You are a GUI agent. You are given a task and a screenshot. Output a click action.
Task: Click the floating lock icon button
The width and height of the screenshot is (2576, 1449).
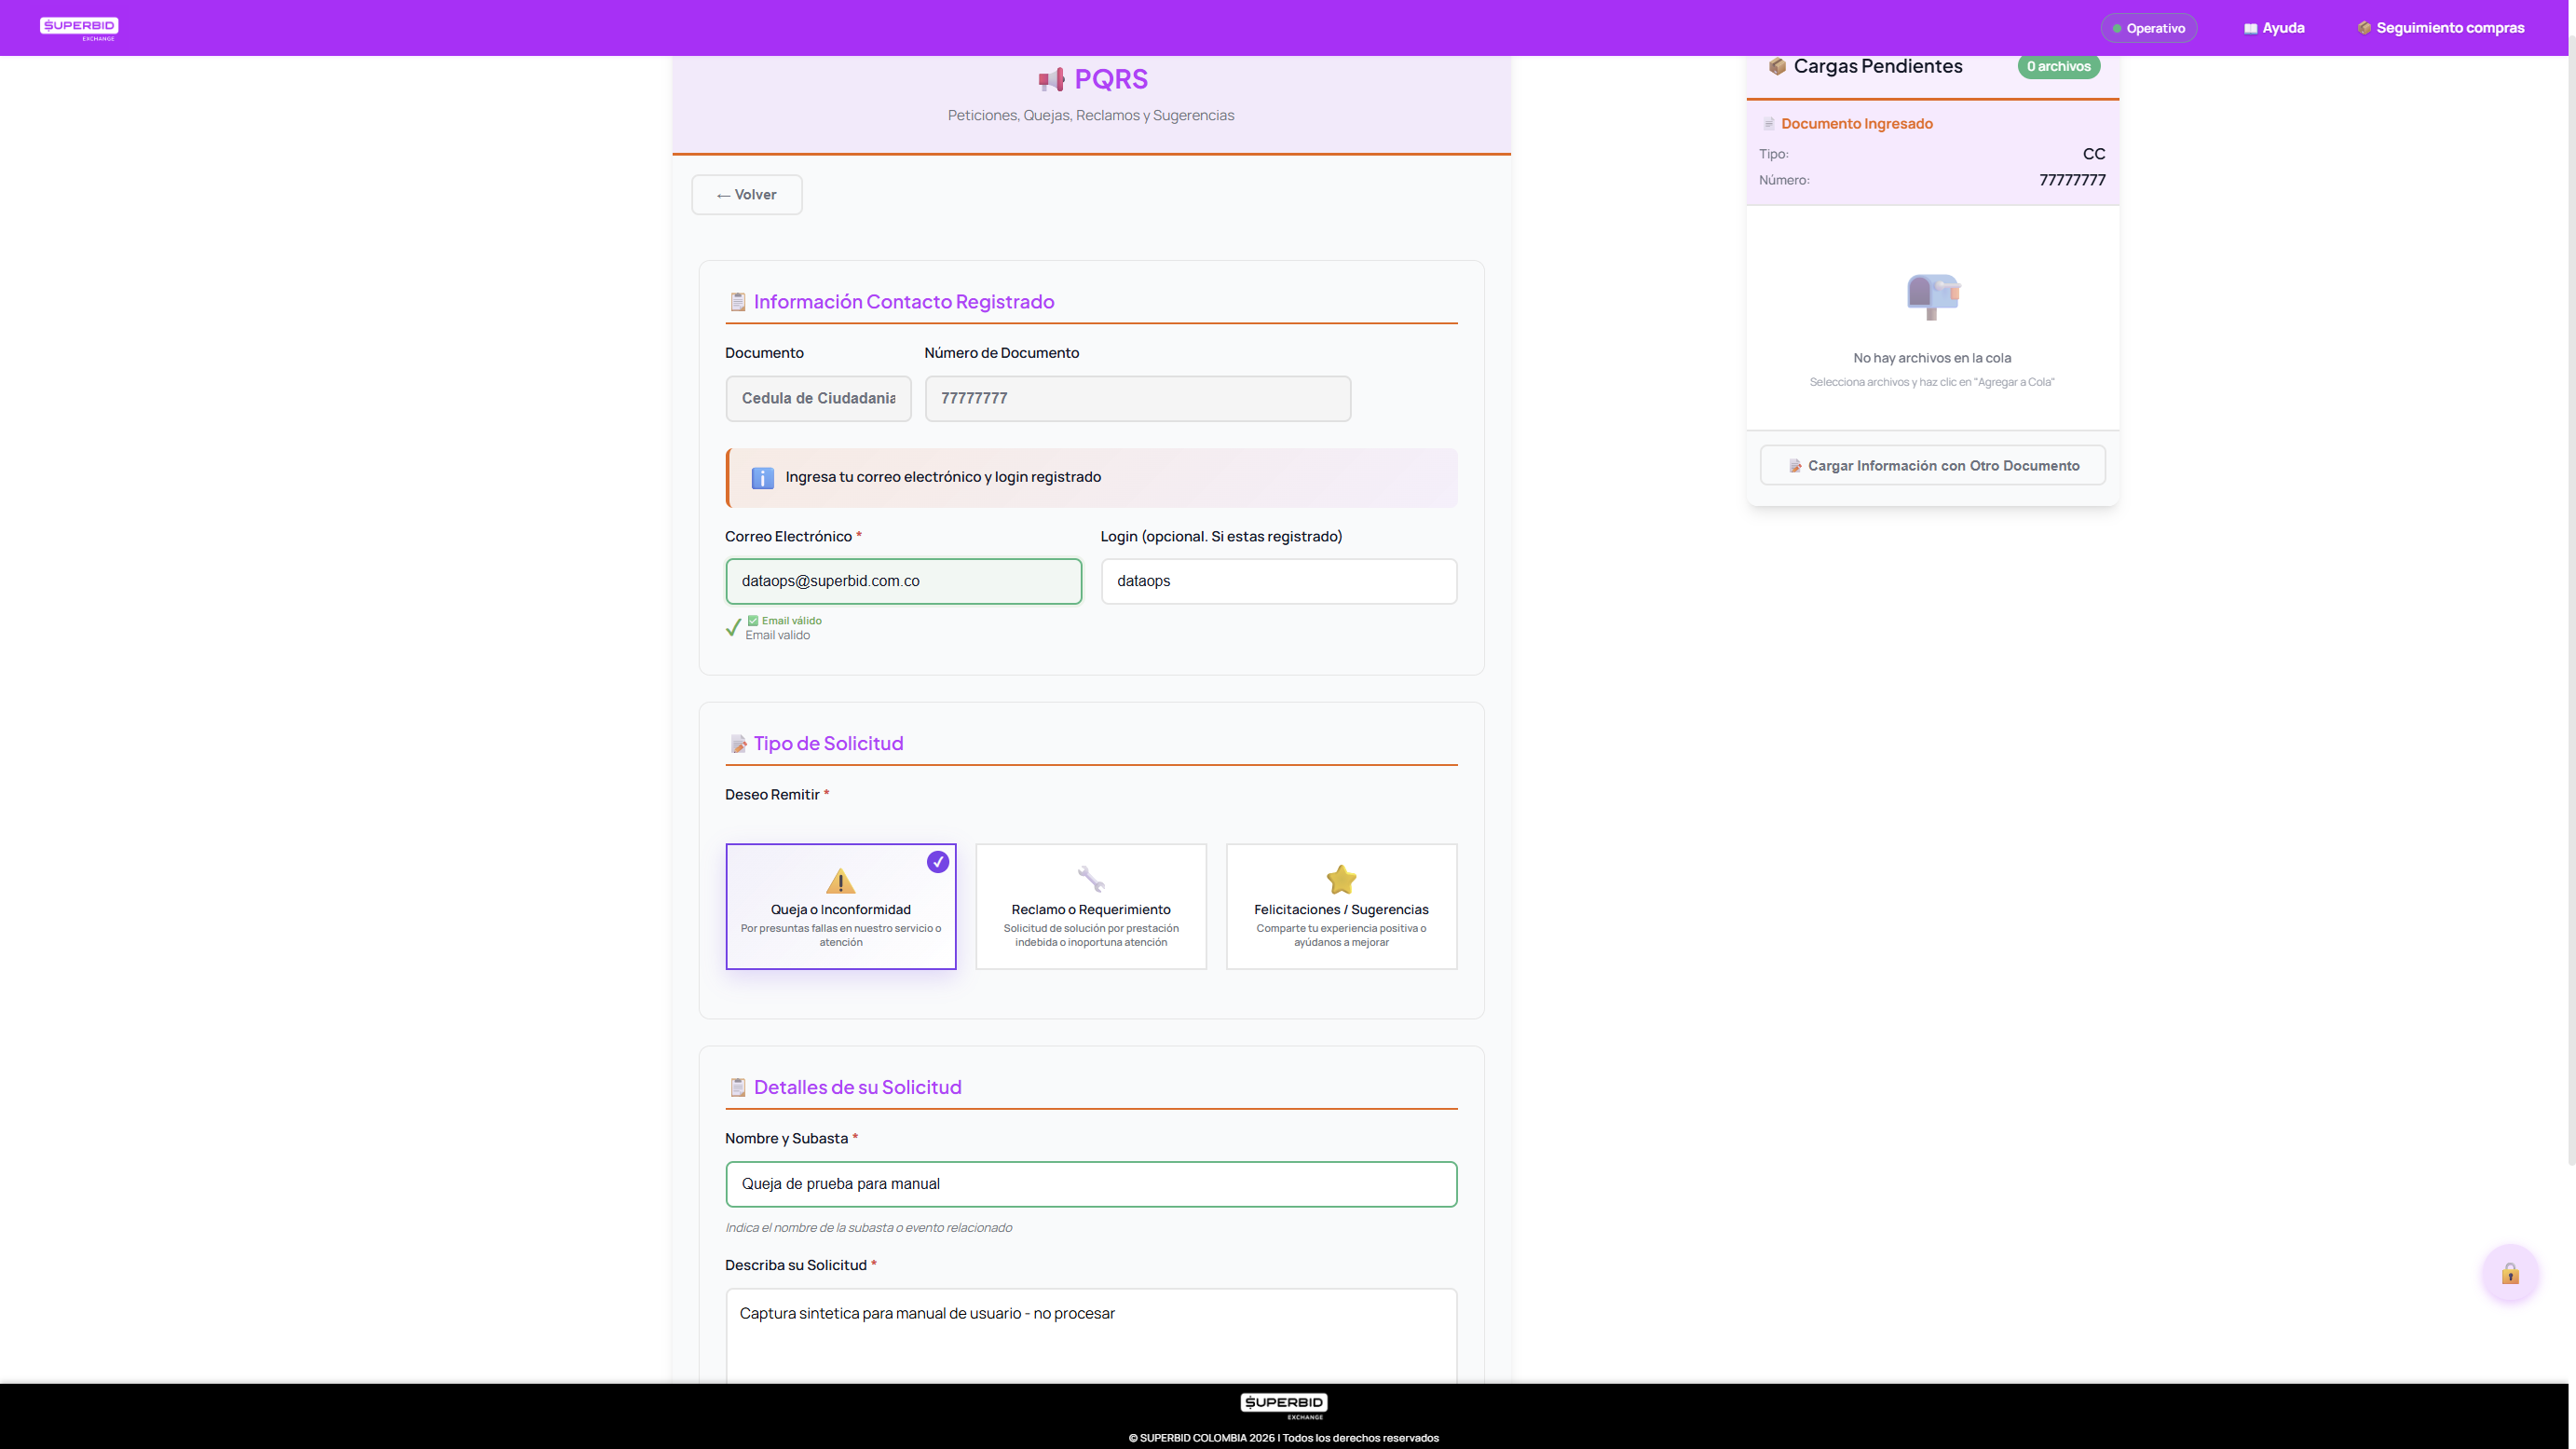pyautogui.click(x=2510, y=1273)
